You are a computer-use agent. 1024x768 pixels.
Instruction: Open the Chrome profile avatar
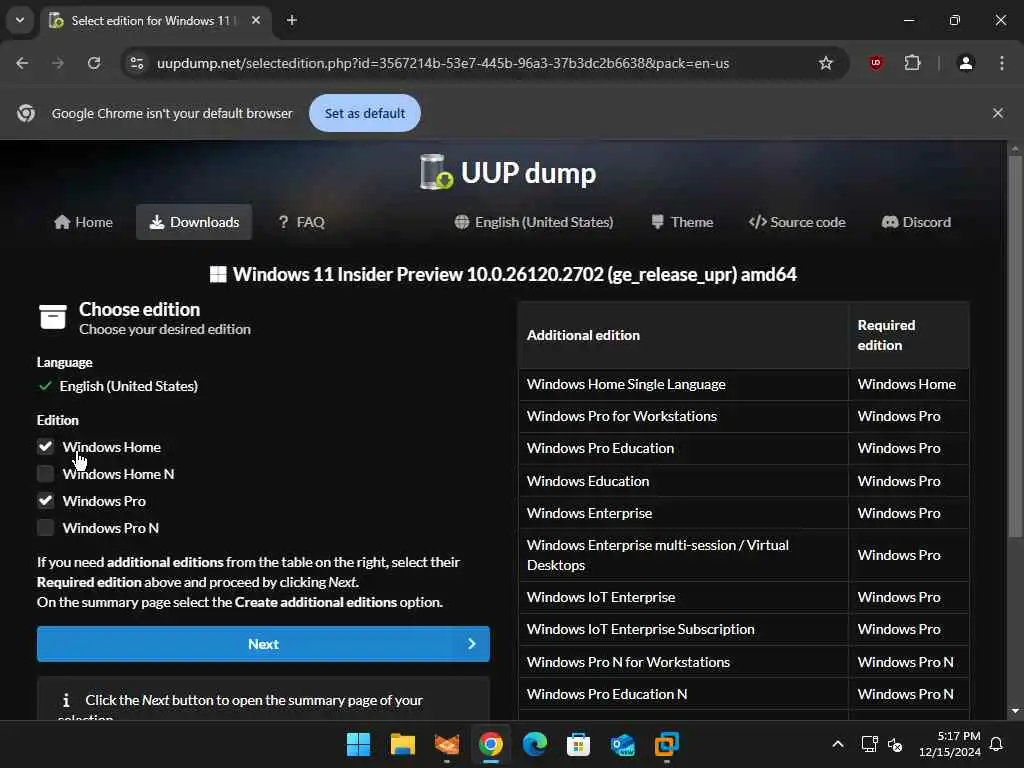tap(966, 63)
